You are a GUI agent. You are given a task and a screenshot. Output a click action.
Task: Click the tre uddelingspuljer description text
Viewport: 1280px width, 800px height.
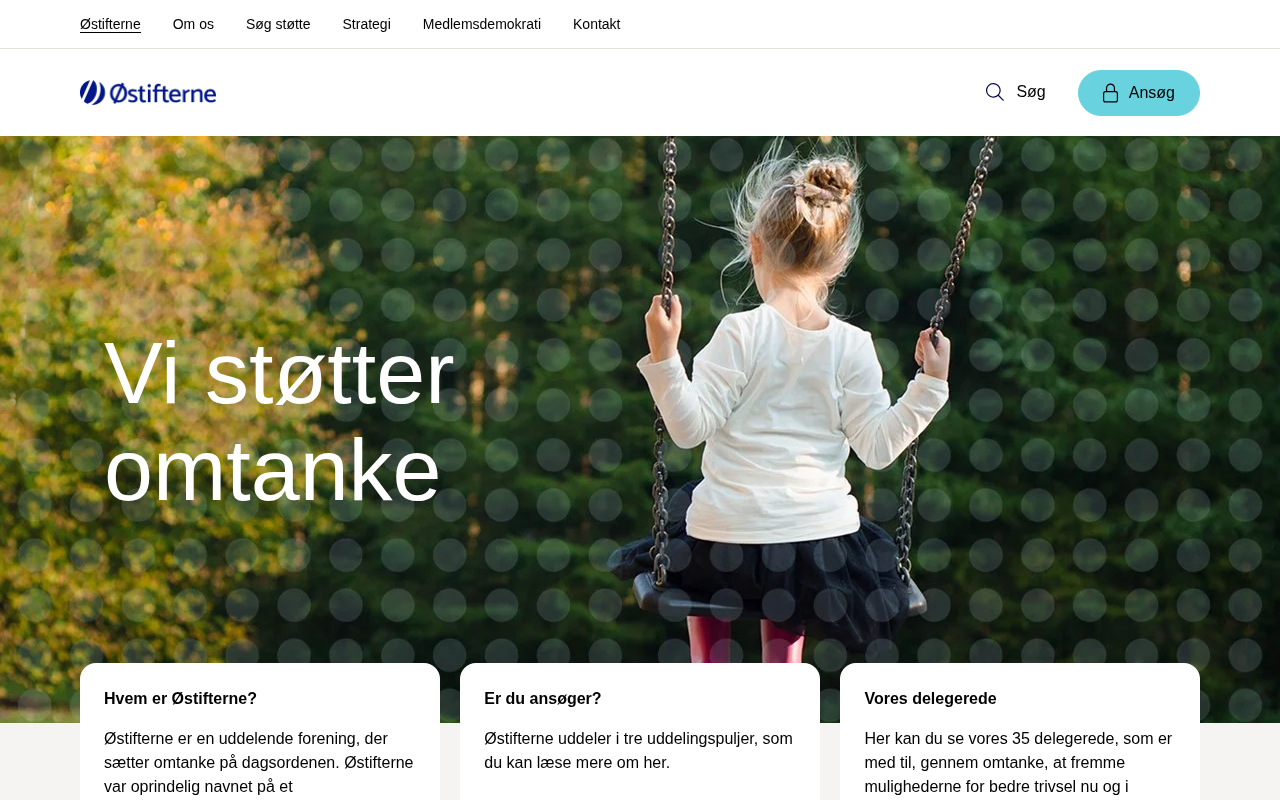click(x=639, y=751)
